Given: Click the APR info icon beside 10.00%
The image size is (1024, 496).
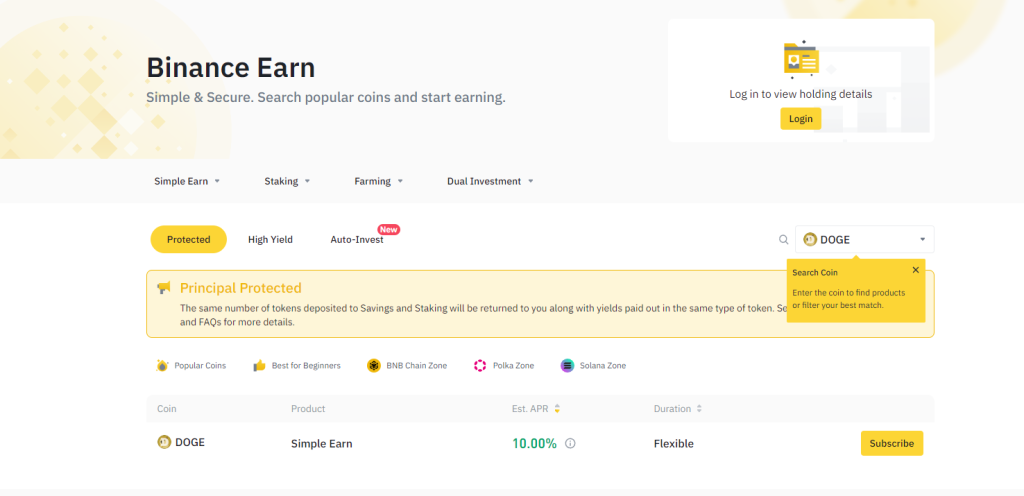Looking at the screenshot, I should (570, 444).
